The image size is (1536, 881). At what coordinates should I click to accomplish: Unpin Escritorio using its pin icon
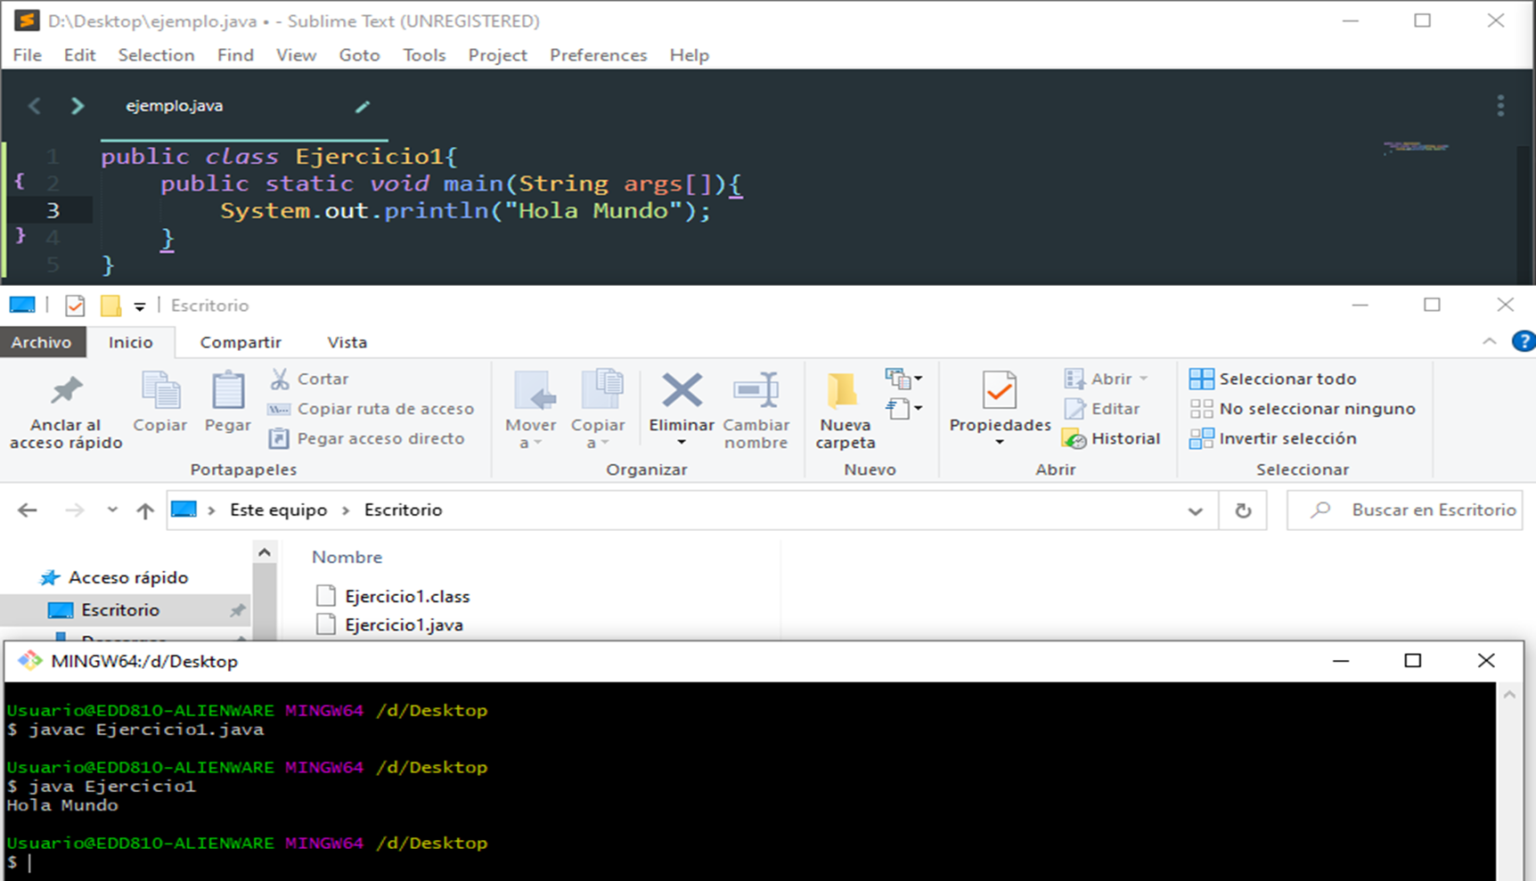pos(238,609)
